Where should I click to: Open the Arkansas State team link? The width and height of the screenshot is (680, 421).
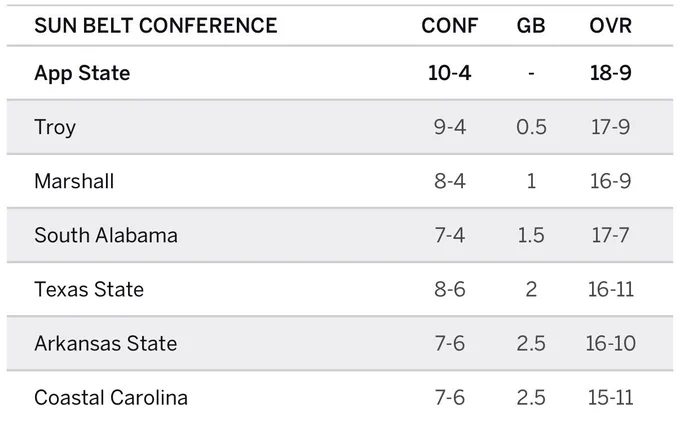pyautogui.click(x=106, y=343)
